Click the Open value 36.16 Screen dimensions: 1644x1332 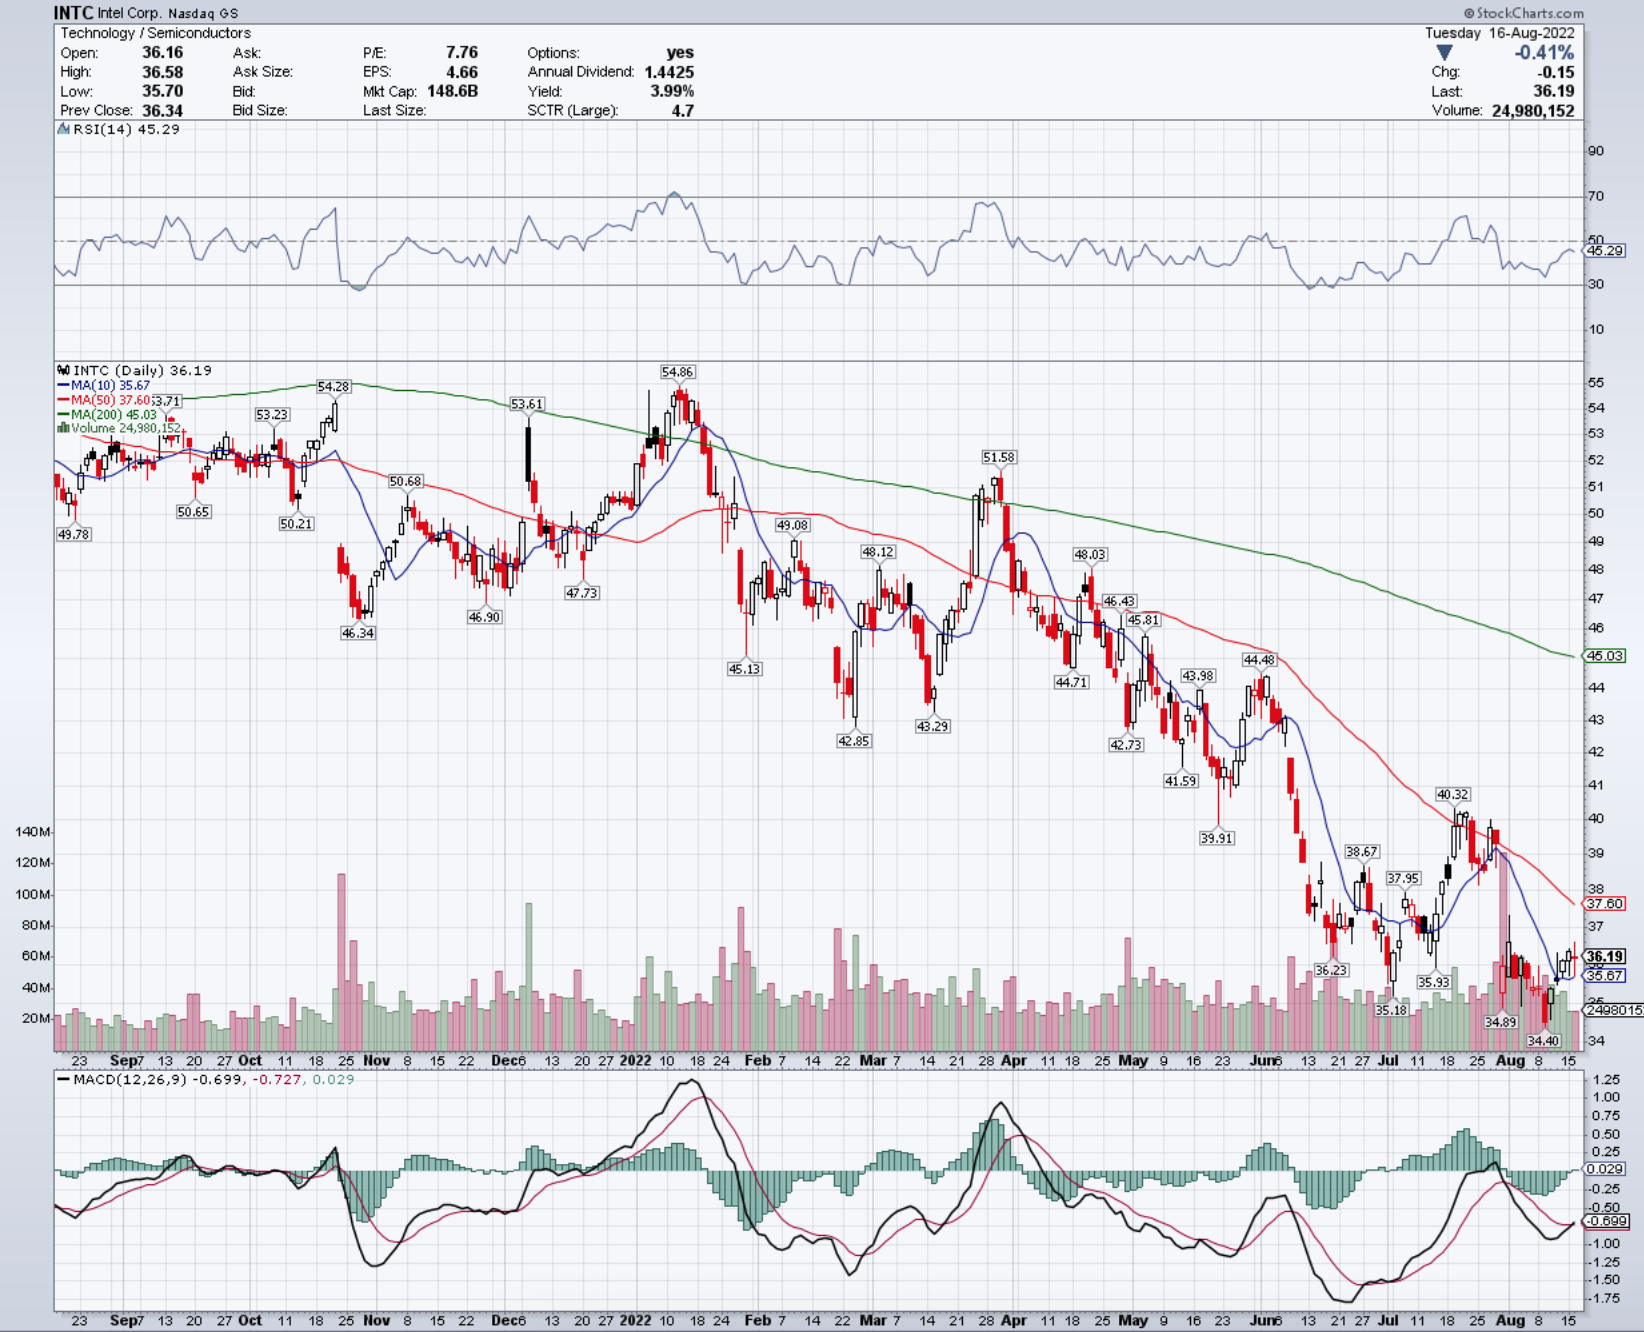[x=162, y=52]
